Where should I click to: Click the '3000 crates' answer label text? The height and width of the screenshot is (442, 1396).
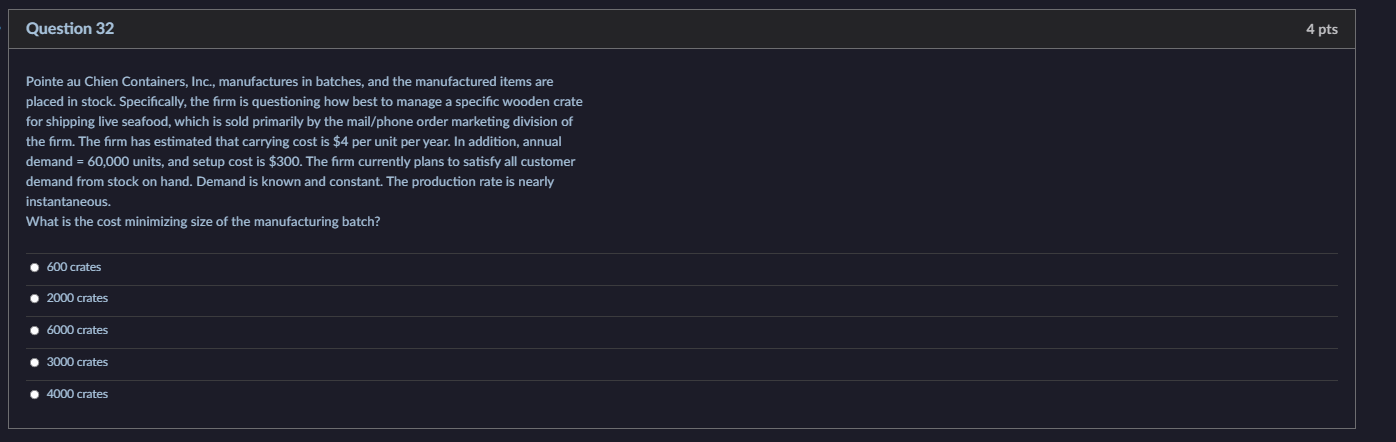[x=77, y=362]
